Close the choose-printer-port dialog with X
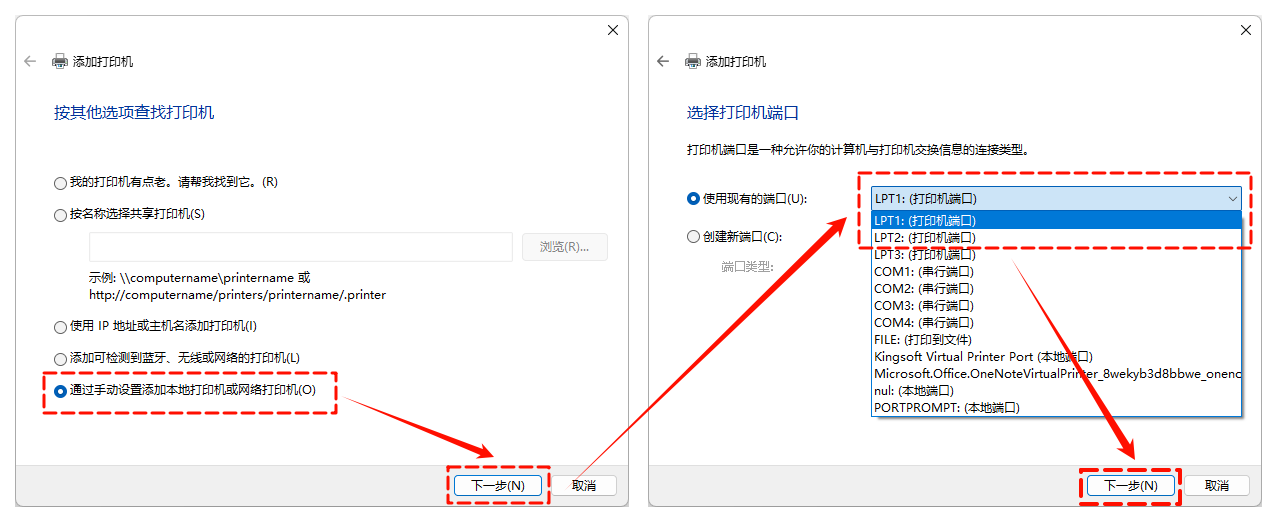1275x522 pixels. pyautogui.click(x=1245, y=30)
